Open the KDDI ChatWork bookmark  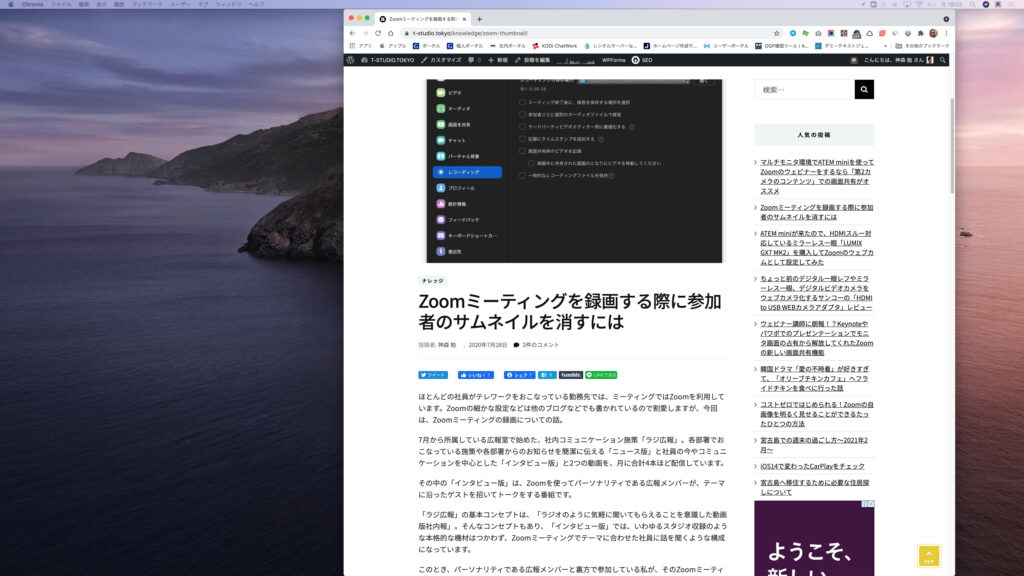554,46
